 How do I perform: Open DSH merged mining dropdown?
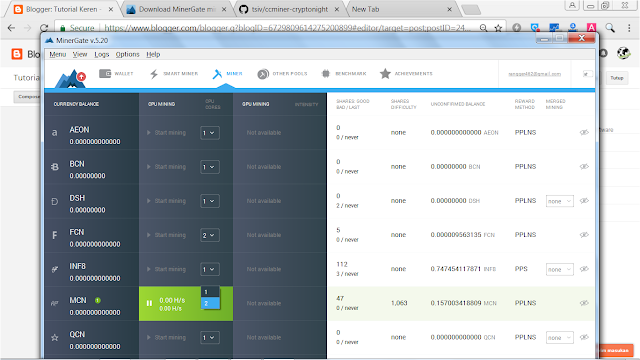click(560, 201)
